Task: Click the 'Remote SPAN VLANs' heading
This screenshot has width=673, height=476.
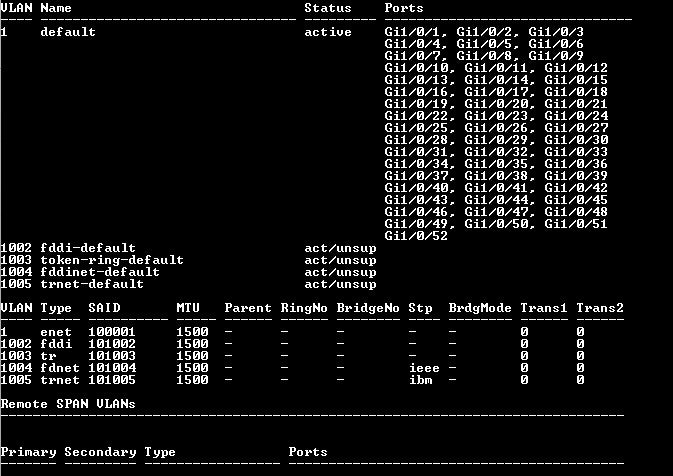Action: coord(68,404)
